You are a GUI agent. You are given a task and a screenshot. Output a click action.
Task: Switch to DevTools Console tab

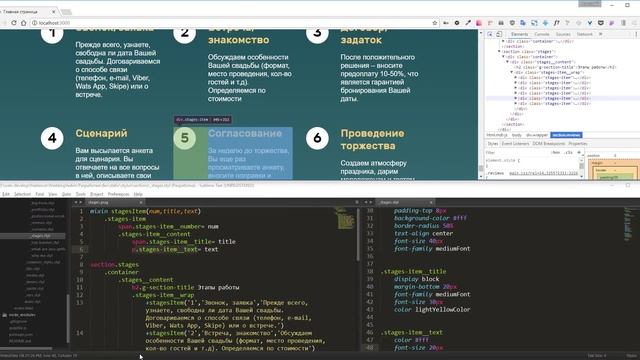[542, 34]
